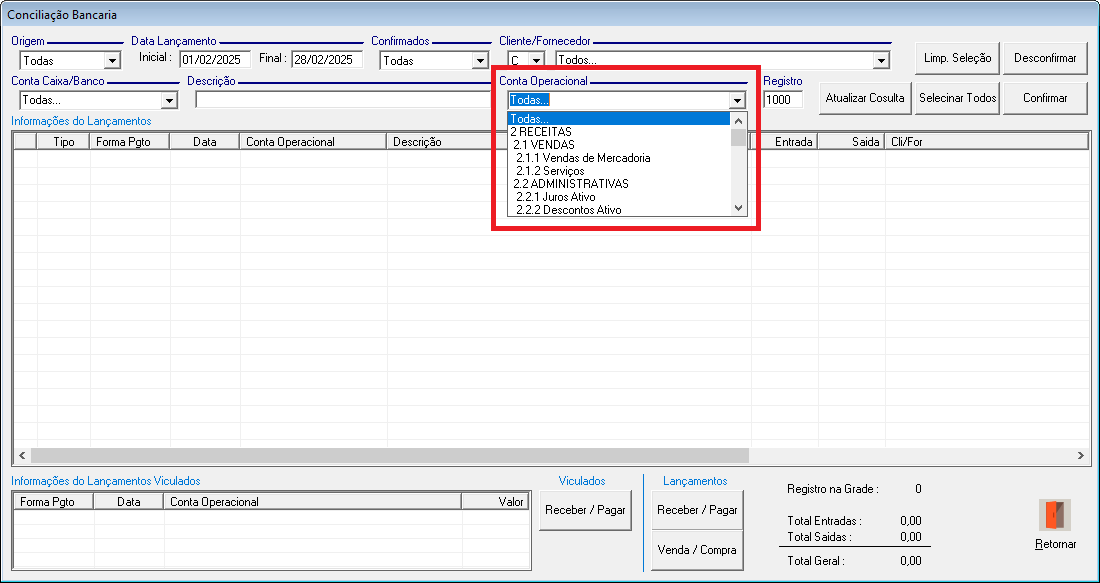Click the Data Inicial date field

tap(215, 60)
